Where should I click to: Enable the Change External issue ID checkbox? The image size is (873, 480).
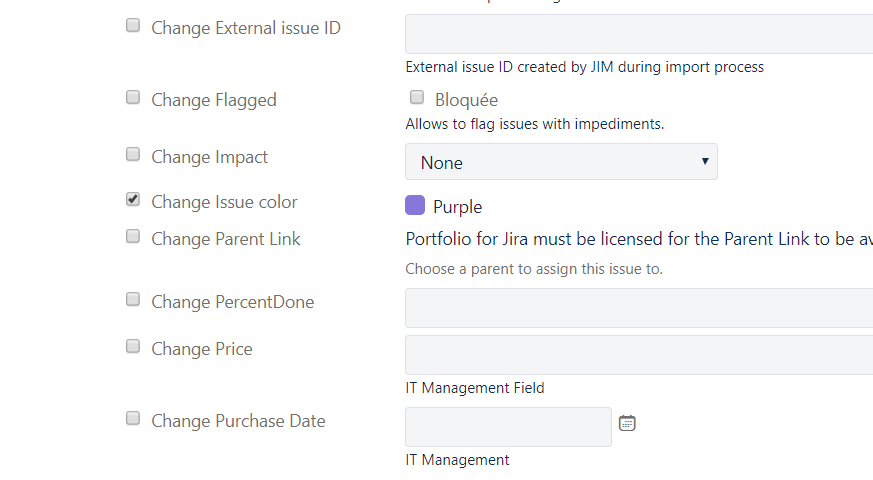tap(133, 25)
